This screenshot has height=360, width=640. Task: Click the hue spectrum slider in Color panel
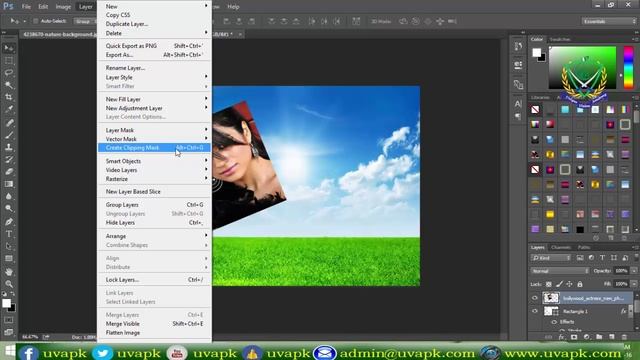coord(629,67)
